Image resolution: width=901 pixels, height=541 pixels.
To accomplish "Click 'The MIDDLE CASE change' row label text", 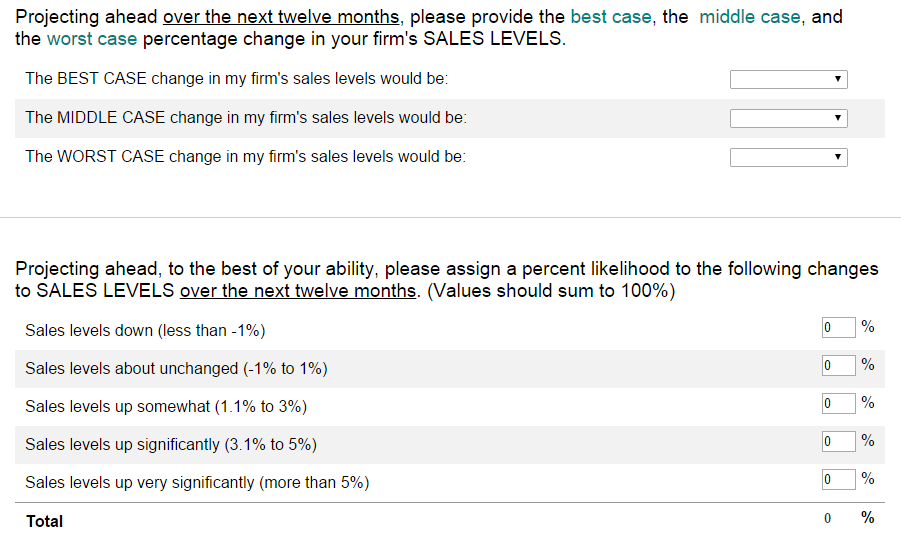I will (246, 117).
